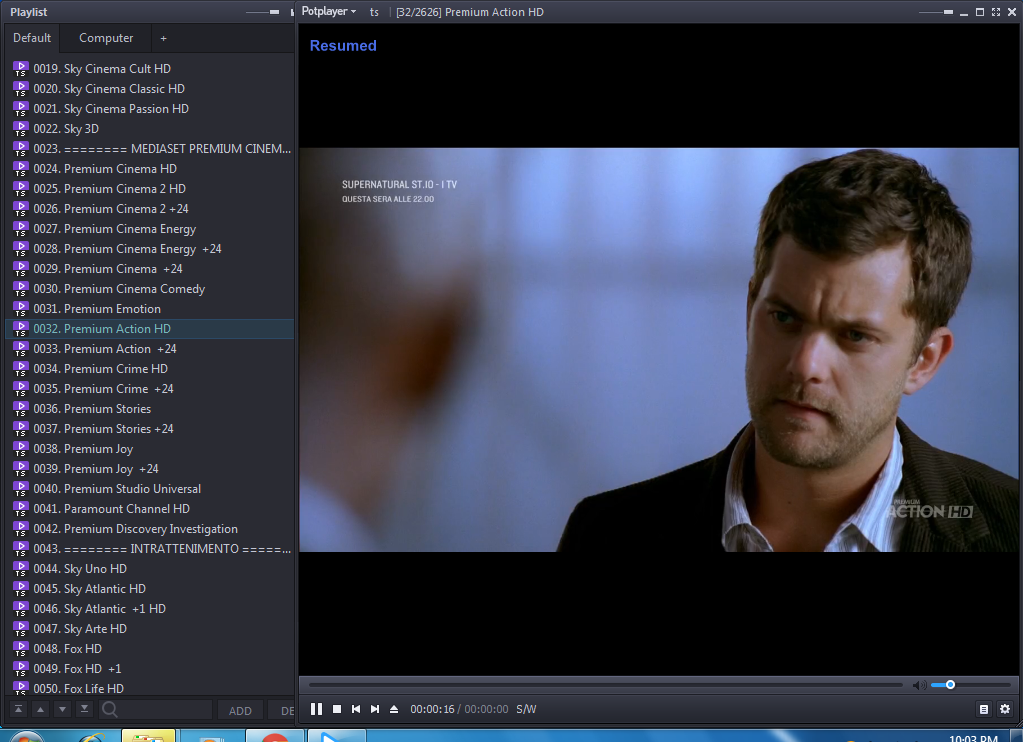
Task: Click the playlist search magnifier icon
Action: [x=110, y=709]
